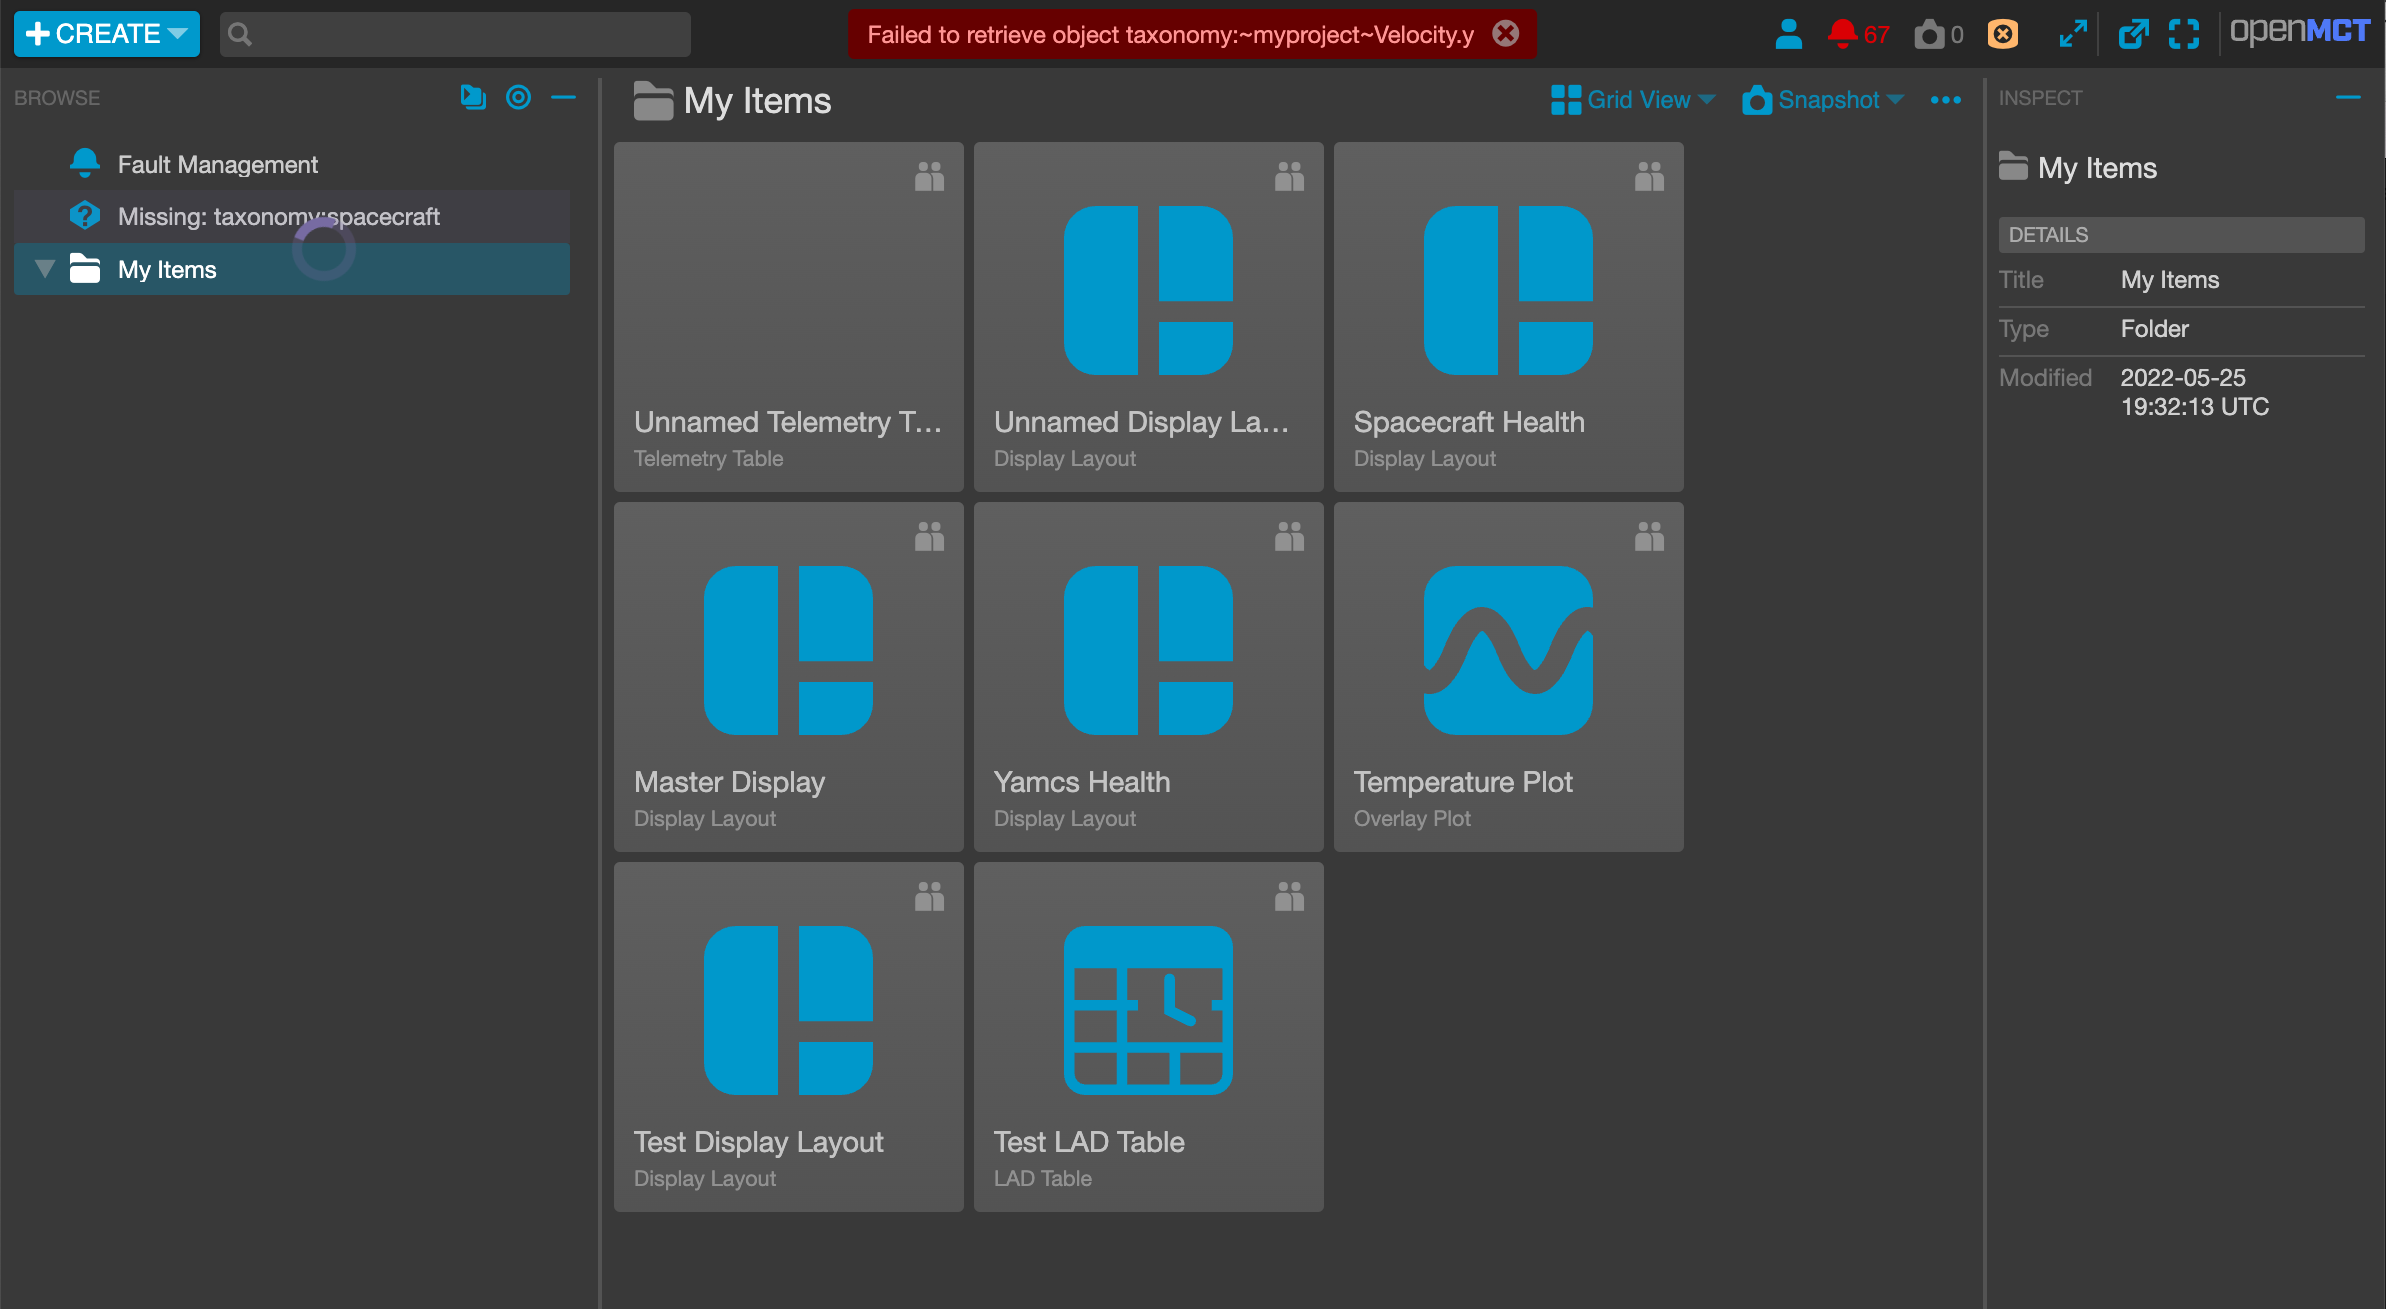Viewport: 2386px width, 1309px height.
Task: Enter full screen mode
Action: 2184,34
